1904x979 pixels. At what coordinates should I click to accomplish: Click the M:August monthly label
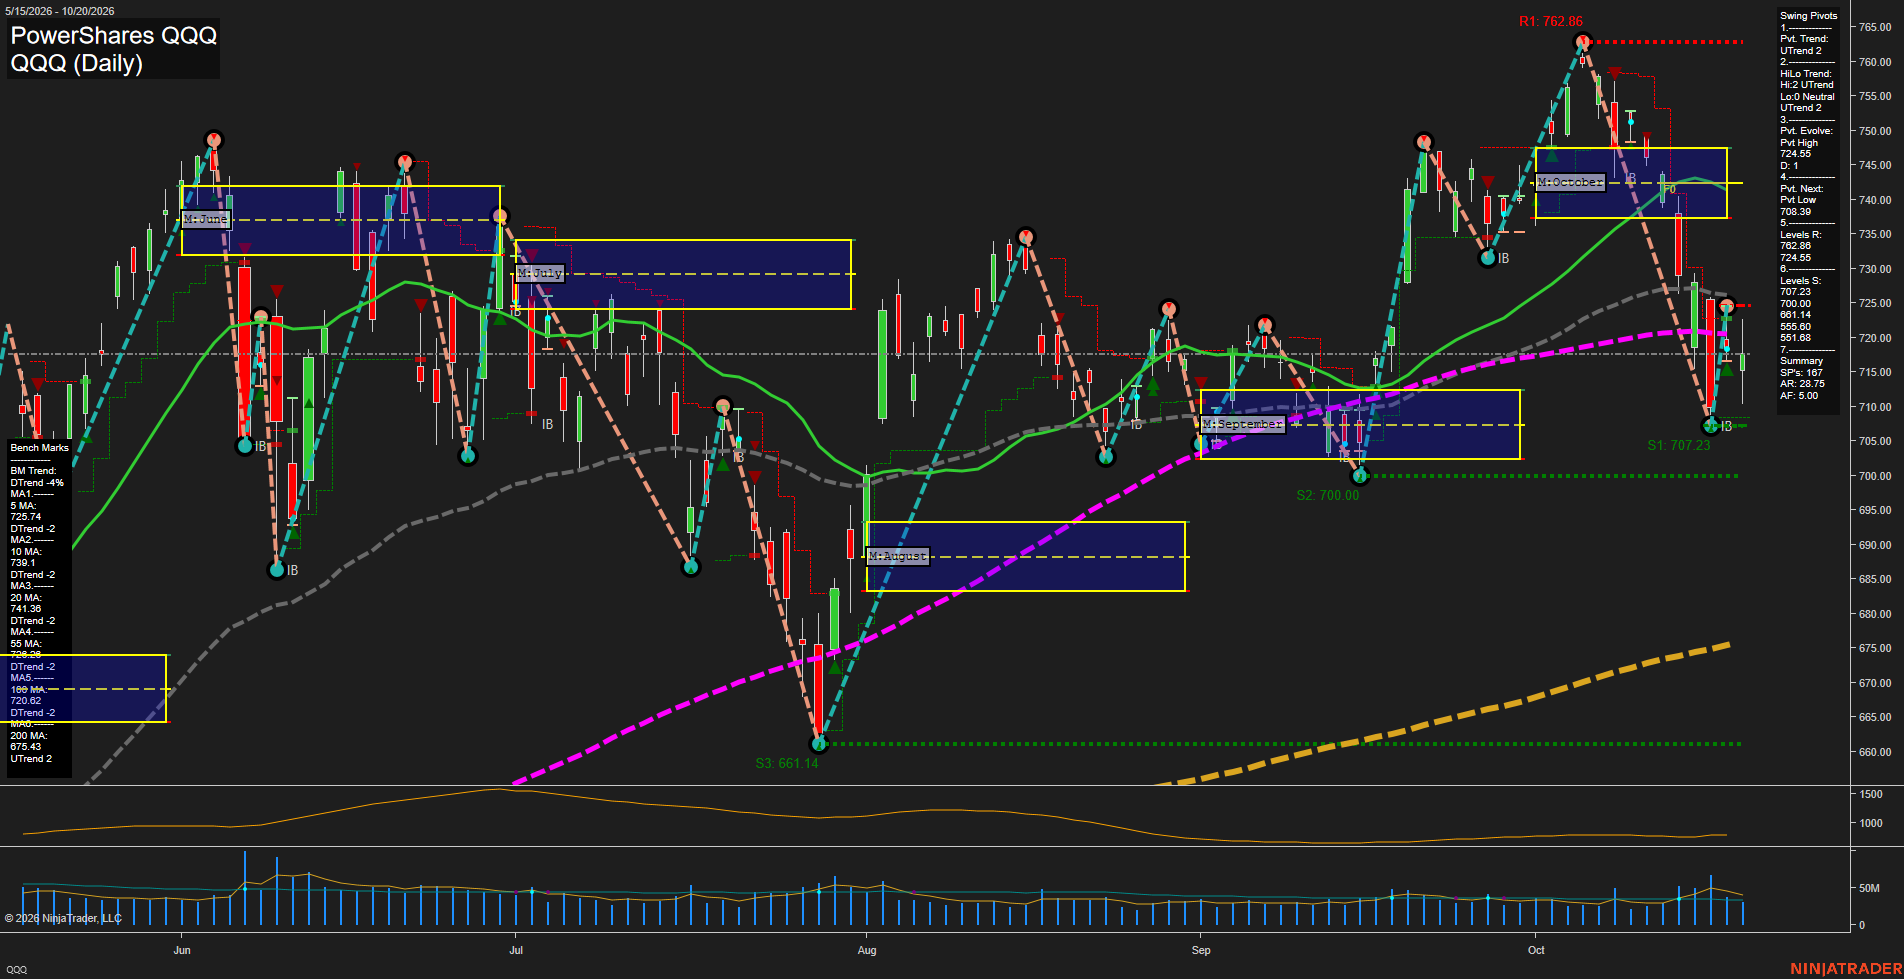coord(898,556)
